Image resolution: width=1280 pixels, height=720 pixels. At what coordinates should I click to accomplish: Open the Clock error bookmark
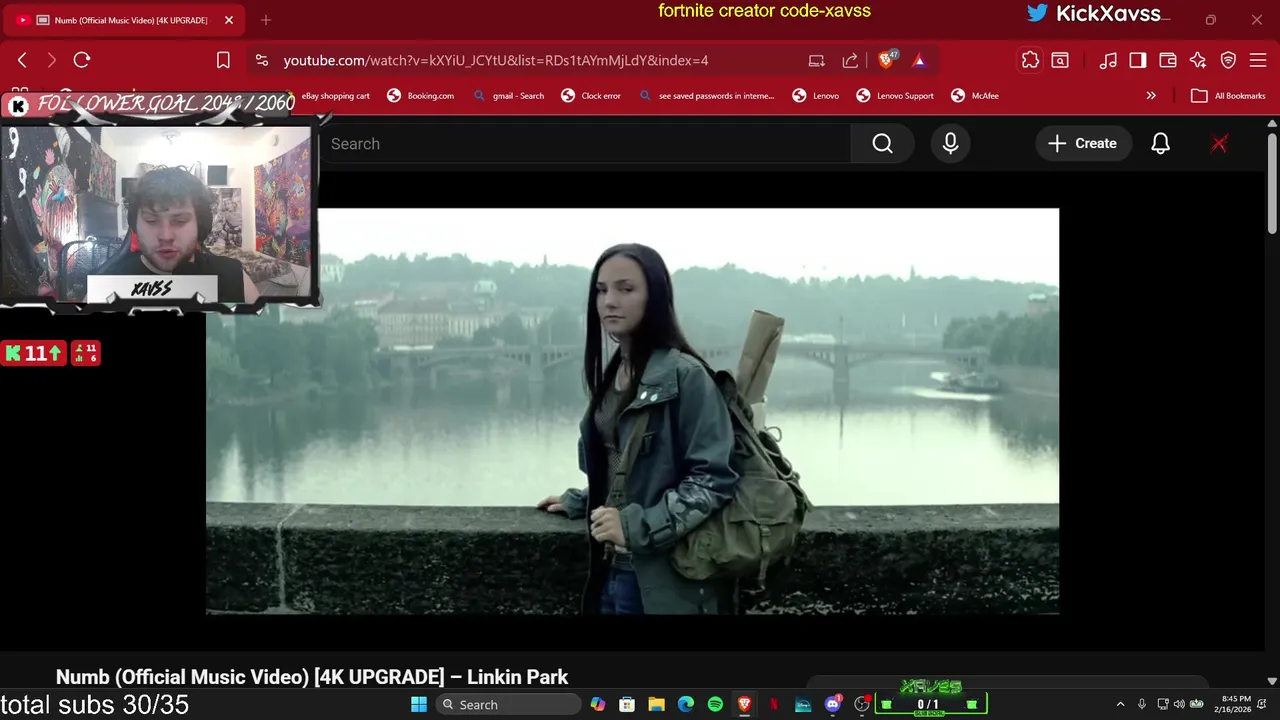(591, 96)
